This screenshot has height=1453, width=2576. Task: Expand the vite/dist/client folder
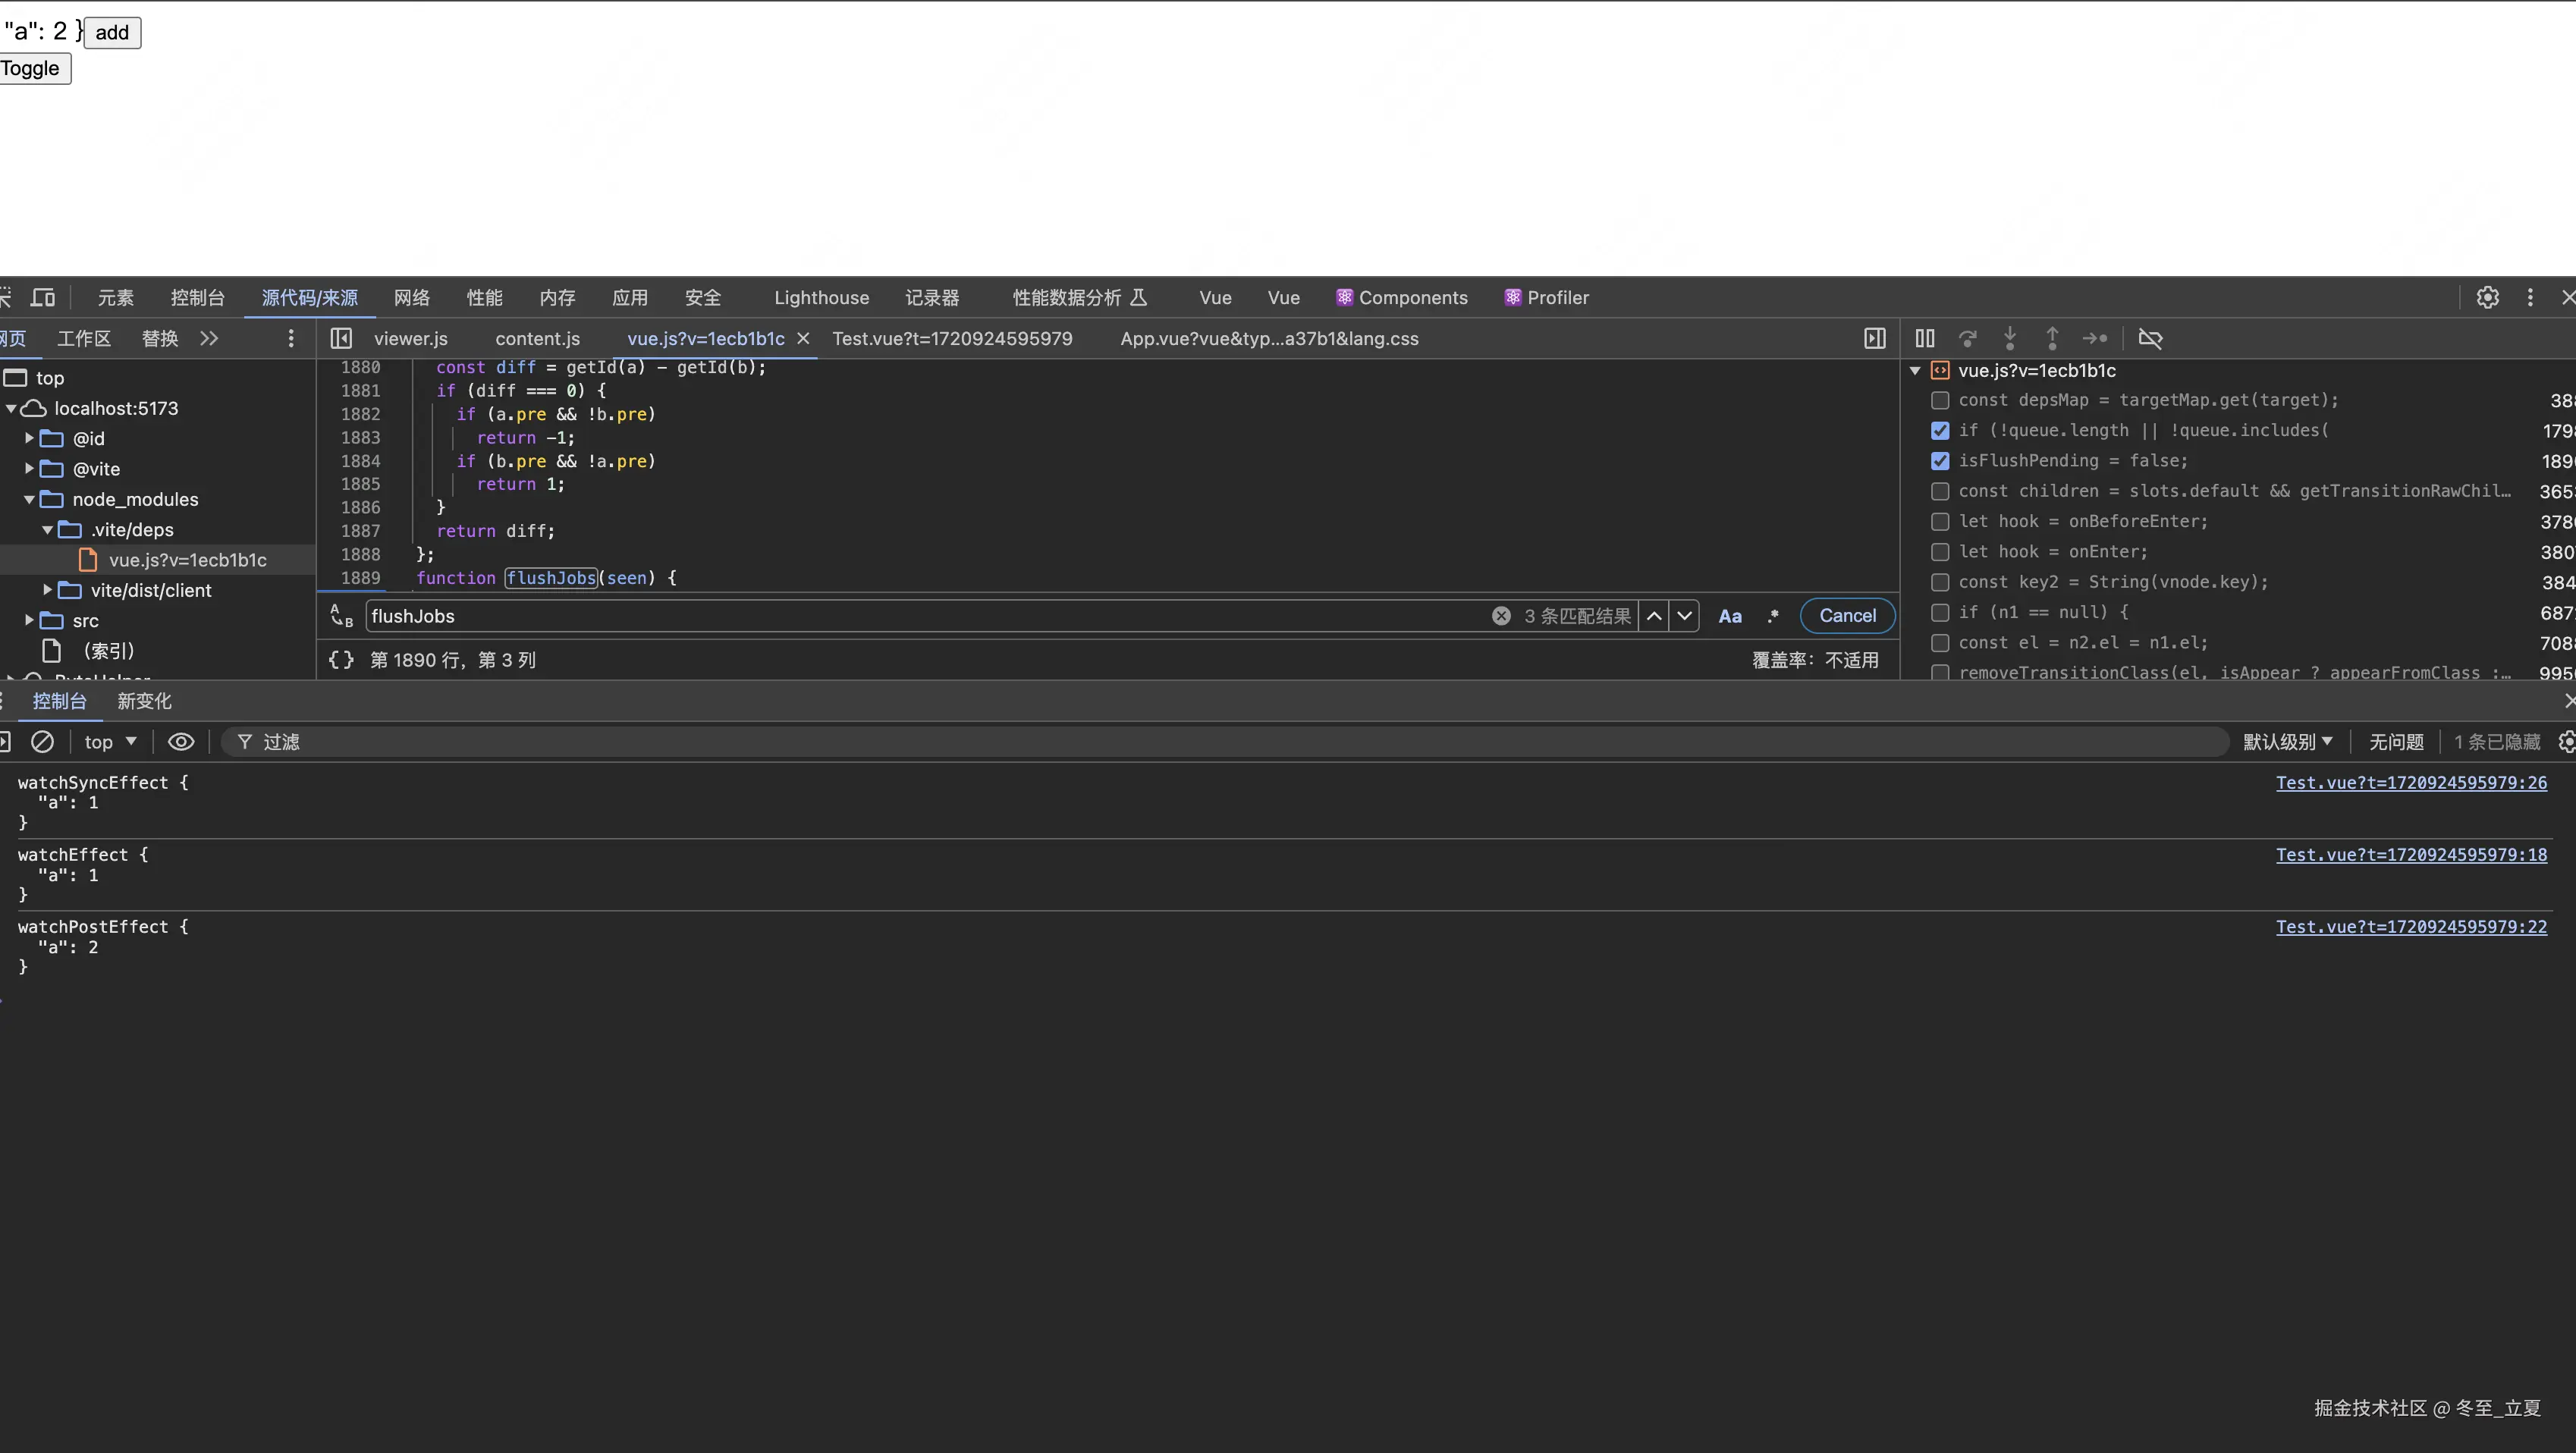coord(47,590)
